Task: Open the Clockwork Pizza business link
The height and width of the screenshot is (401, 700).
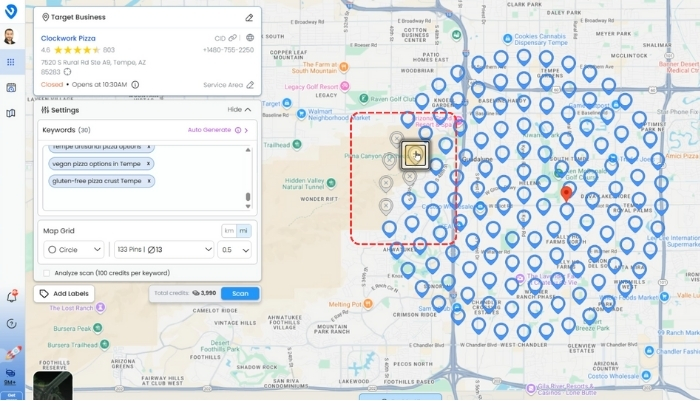Action: (68, 38)
